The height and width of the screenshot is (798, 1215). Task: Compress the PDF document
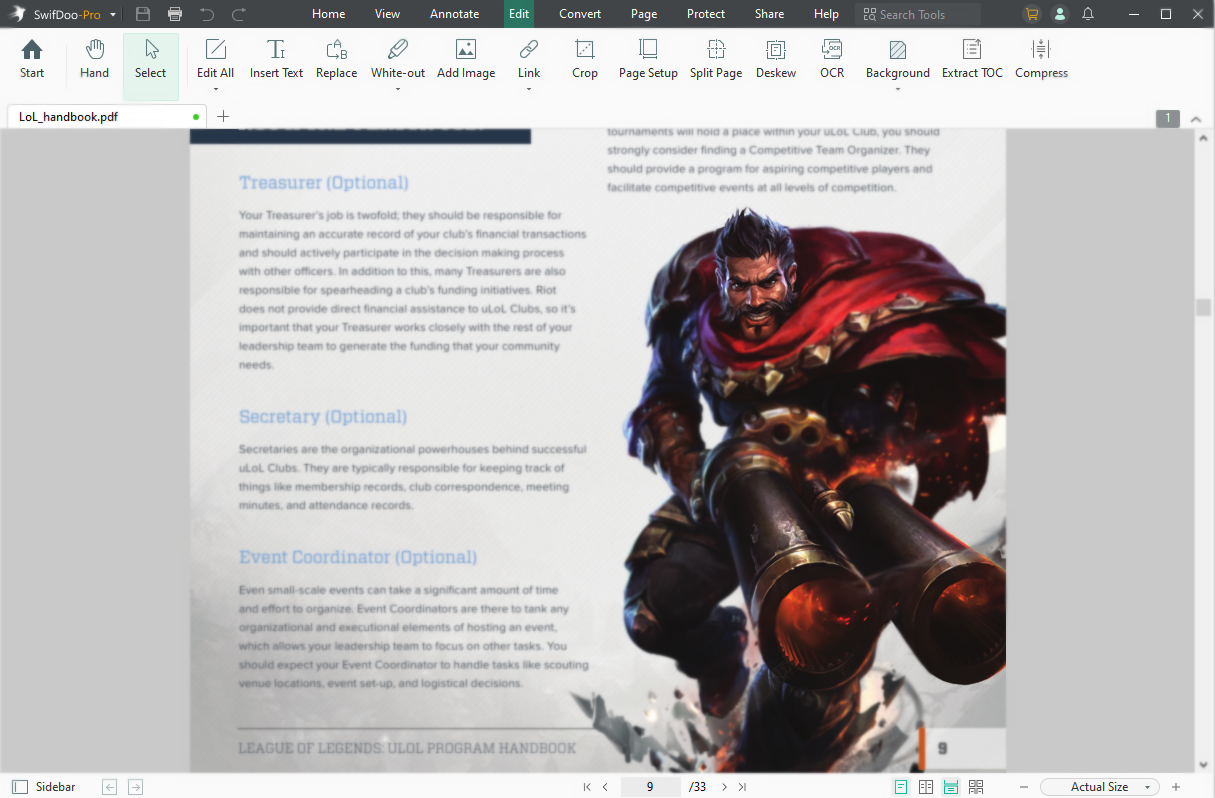pos(1041,59)
